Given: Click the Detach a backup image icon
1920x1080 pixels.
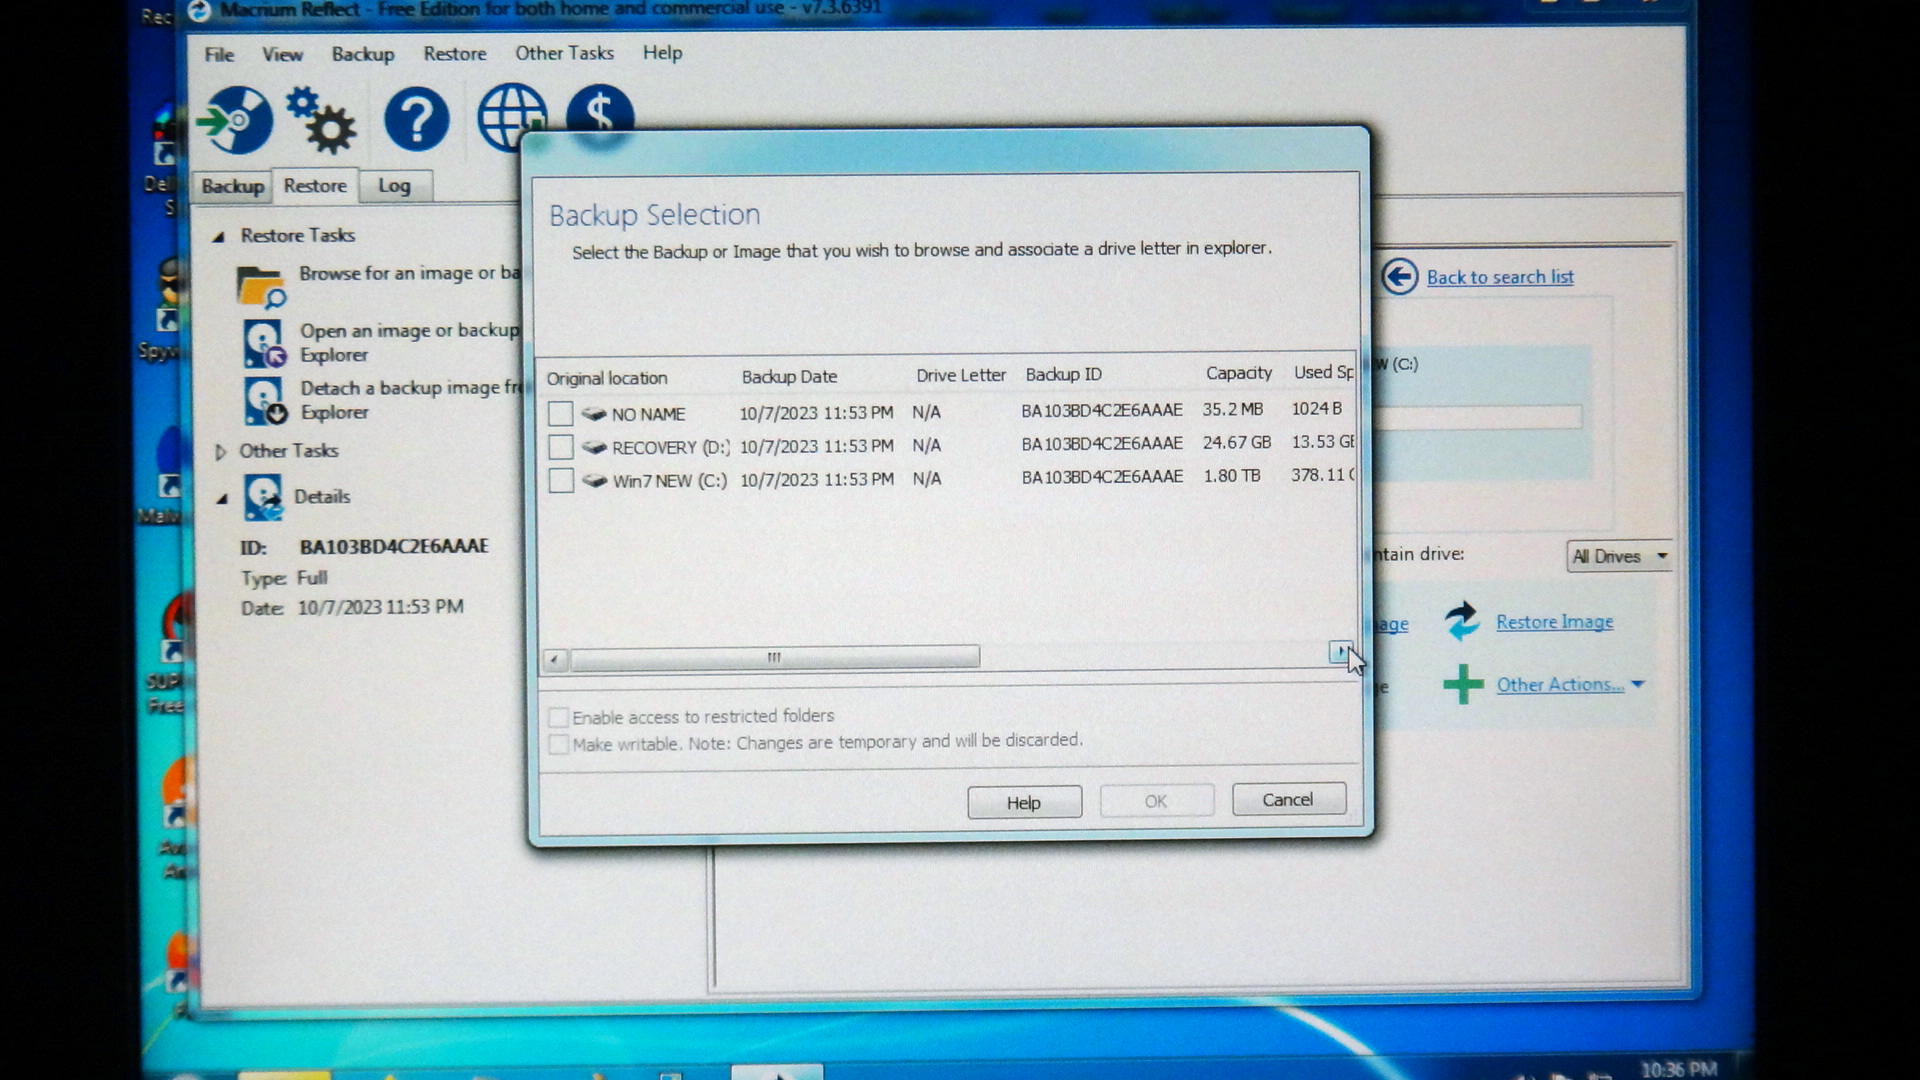Looking at the screenshot, I should click(x=265, y=401).
